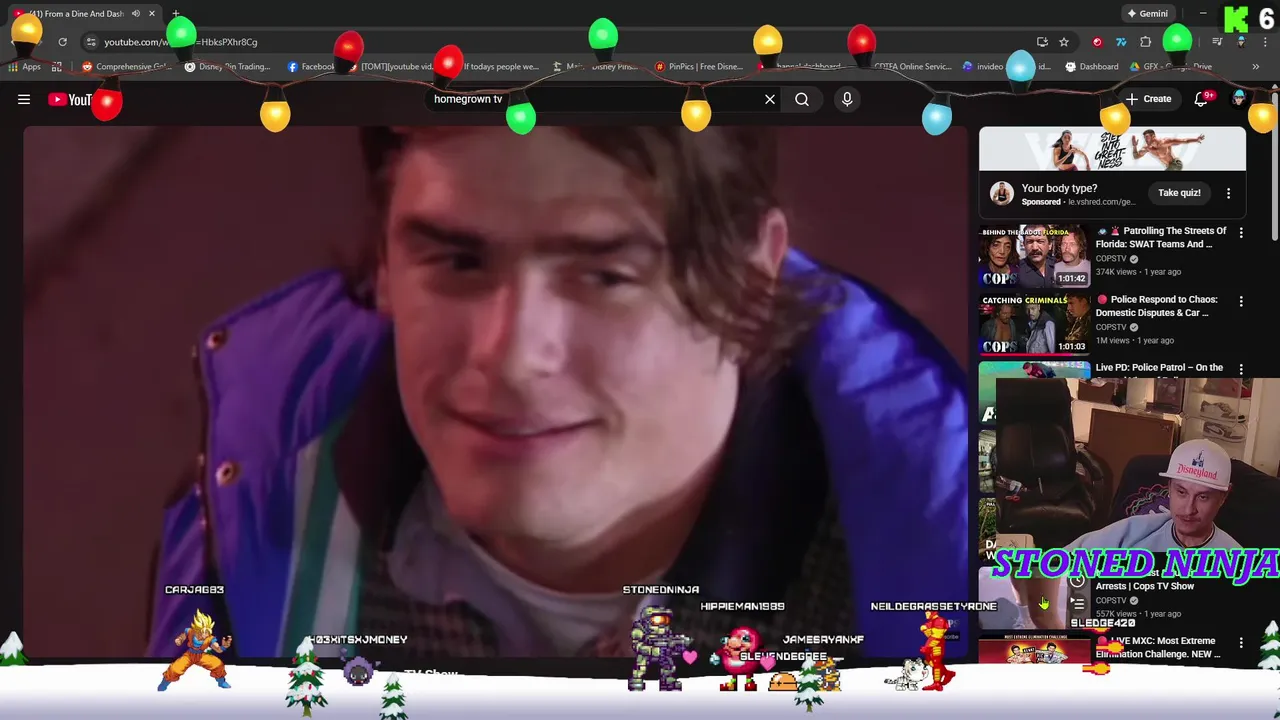Click COPSTV under 'Patrolling The Streets' video

[1110, 259]
